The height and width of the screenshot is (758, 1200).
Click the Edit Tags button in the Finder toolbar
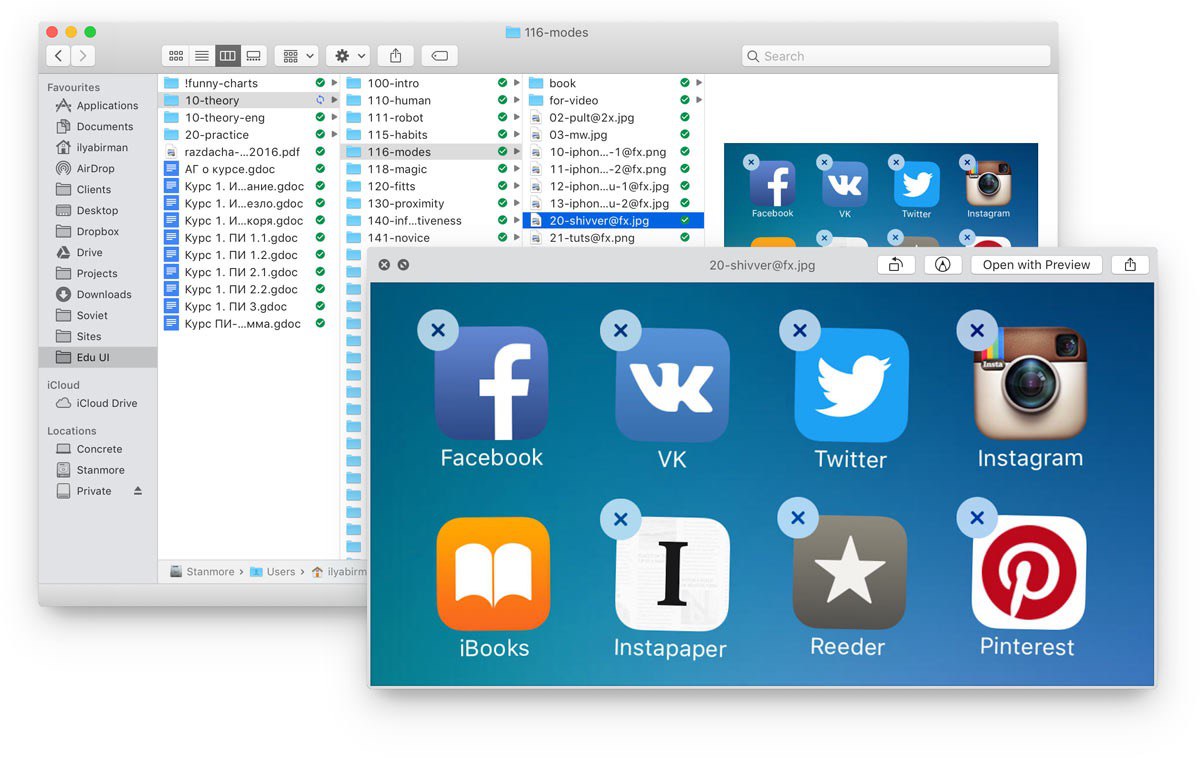point(439,56)
